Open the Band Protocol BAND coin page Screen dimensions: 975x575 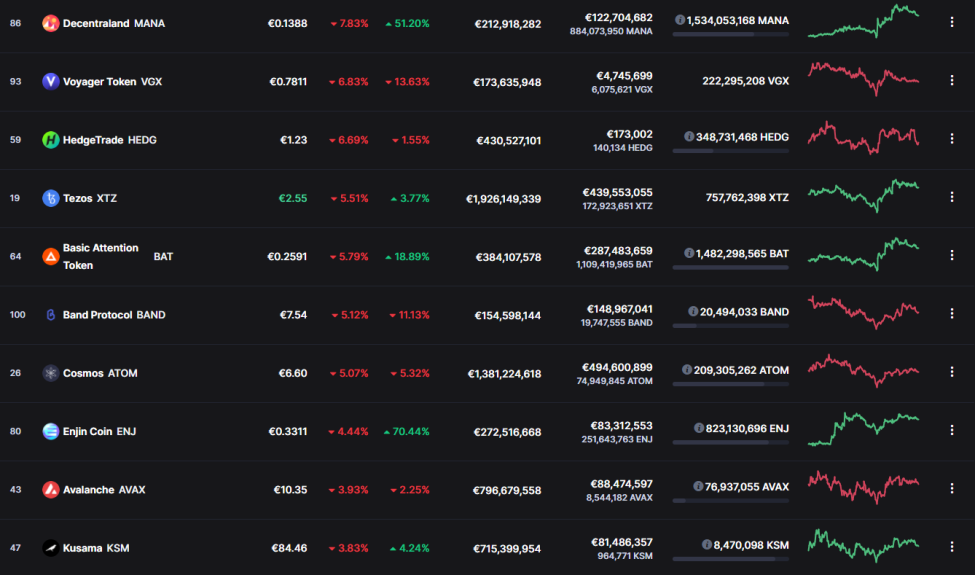114,315
